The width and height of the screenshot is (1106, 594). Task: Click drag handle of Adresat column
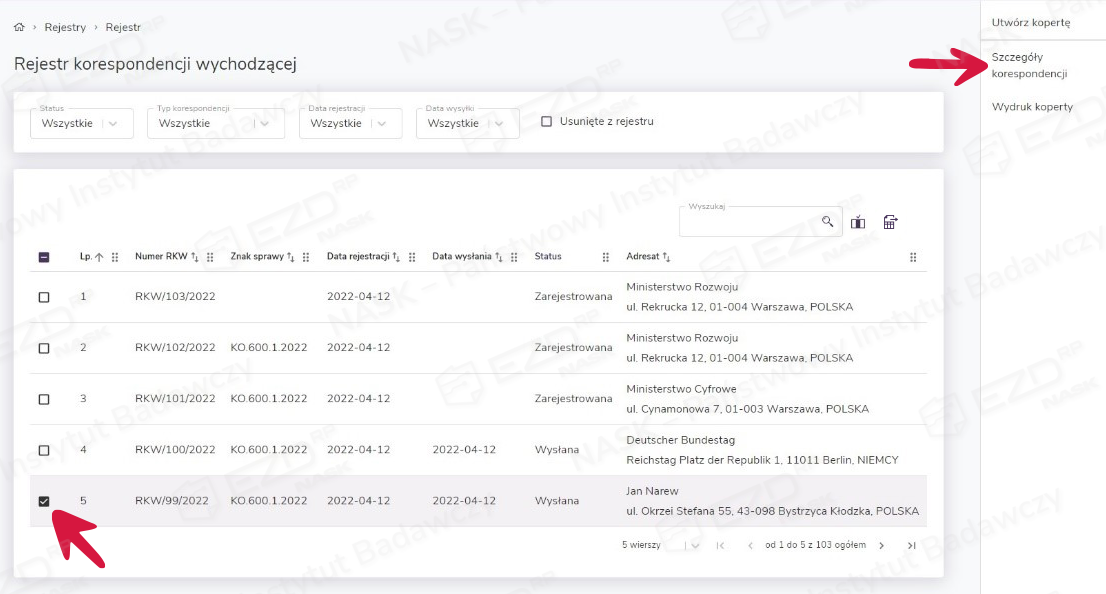[x=912, y=257]
